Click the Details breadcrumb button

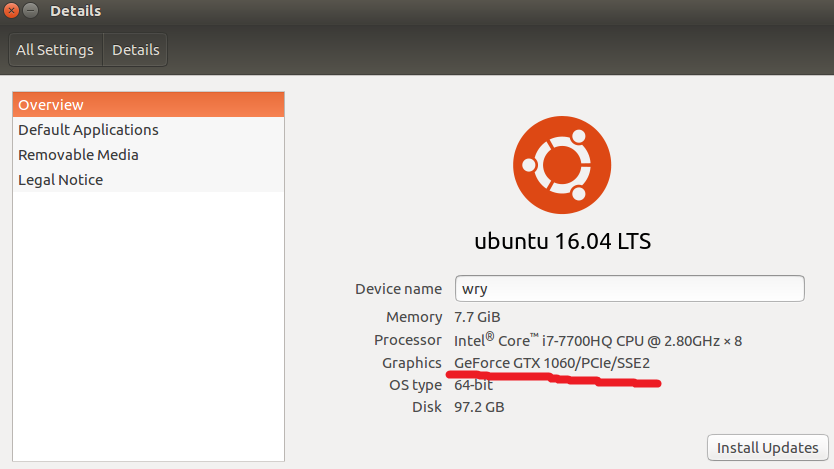(x=136, y=50)
